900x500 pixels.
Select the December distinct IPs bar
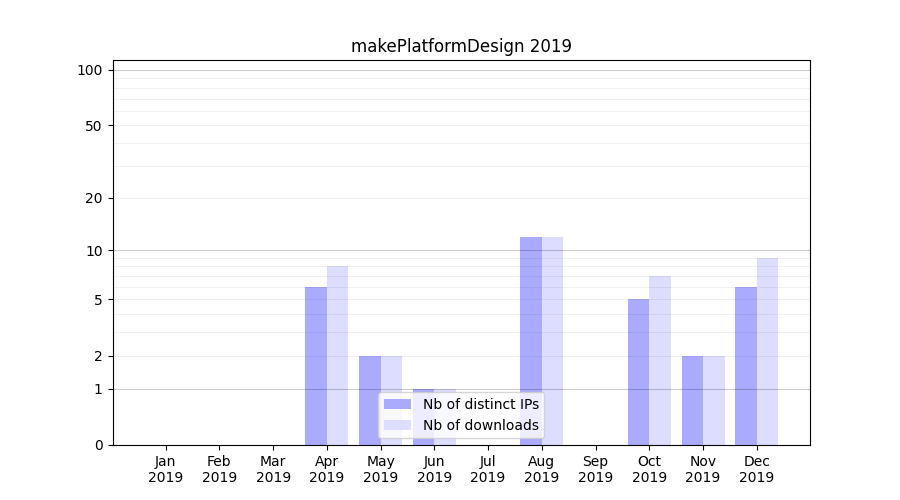[x=746, y=365]
